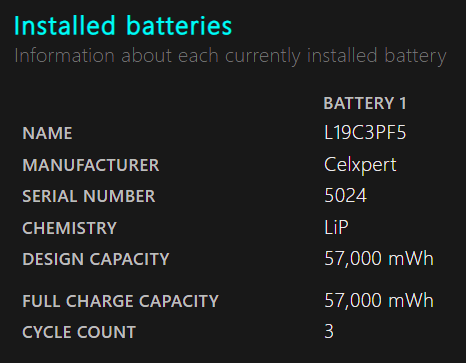Click the CYCLE COUNT label
Viewport: 466px width, 363px height.
pyautogui.click(x=79, y=332)
